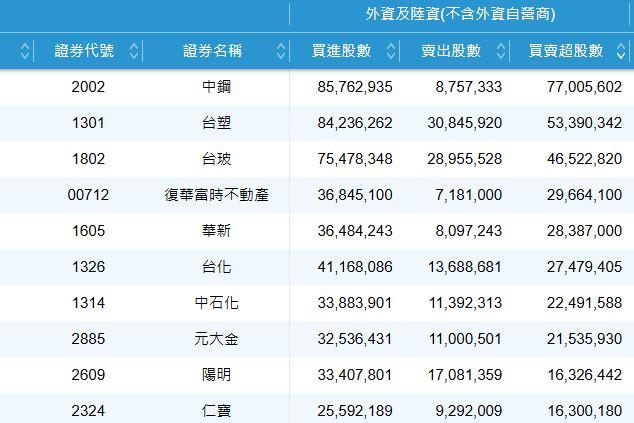Image resolution: width=634 pixels, height=423 pixels.
Task: Click the security name 台化
Action: pos(216,267)
